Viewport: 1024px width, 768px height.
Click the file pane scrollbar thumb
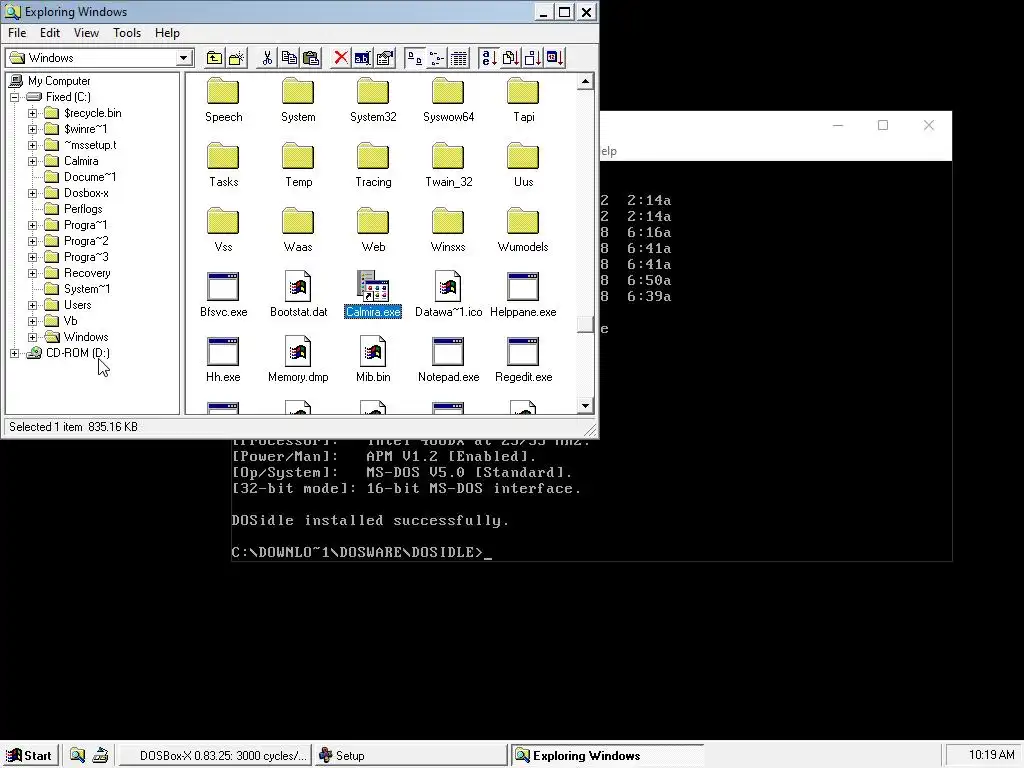click(x=585, y=325)
